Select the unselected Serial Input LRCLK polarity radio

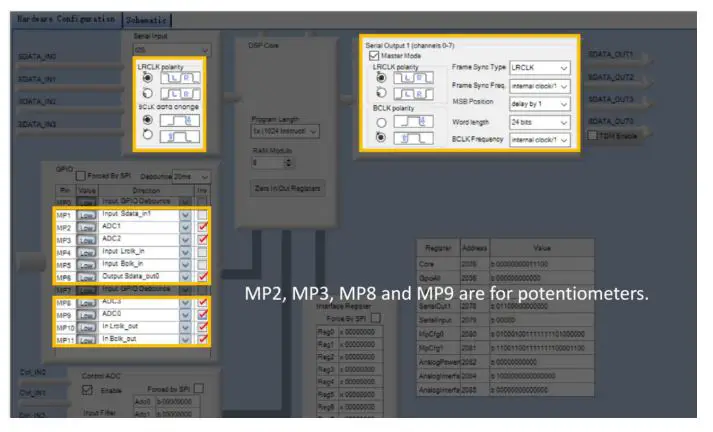147,94
